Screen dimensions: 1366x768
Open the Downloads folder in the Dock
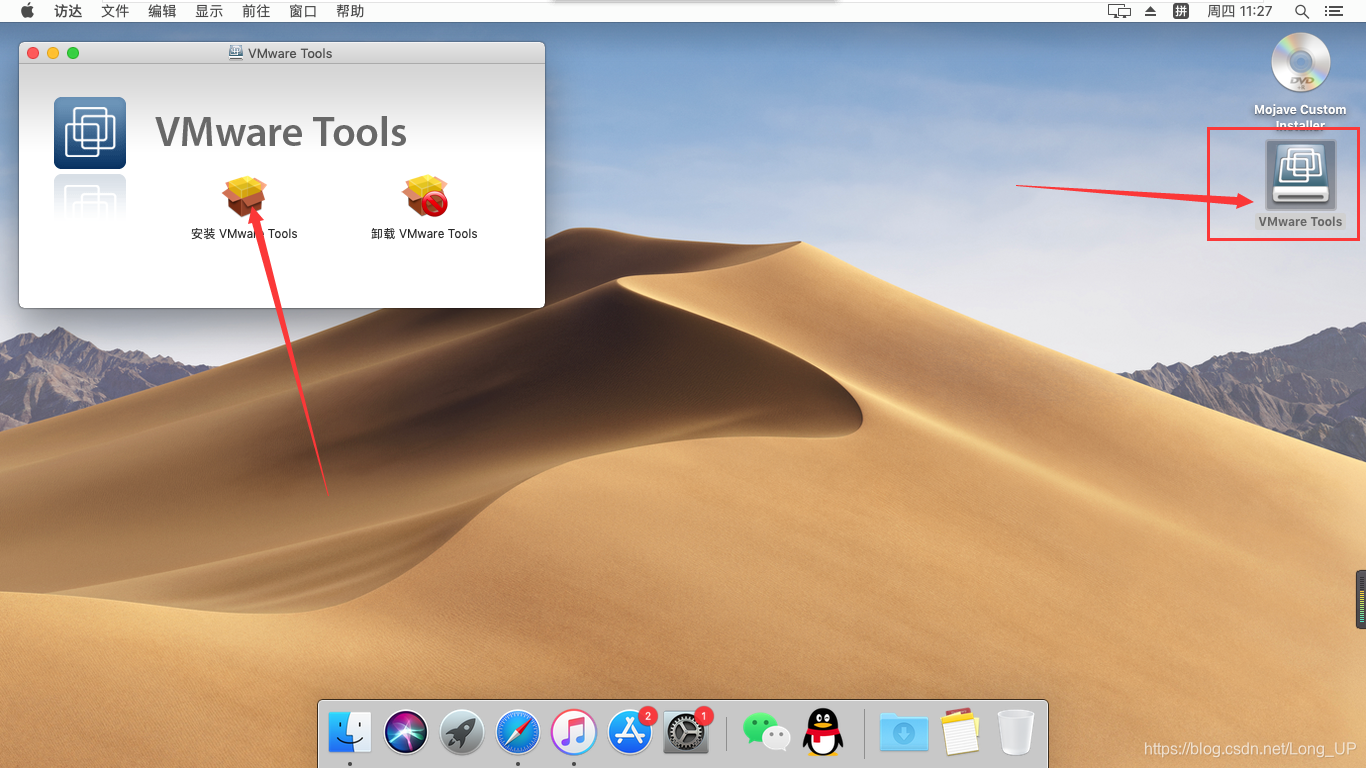pos(904,732)
